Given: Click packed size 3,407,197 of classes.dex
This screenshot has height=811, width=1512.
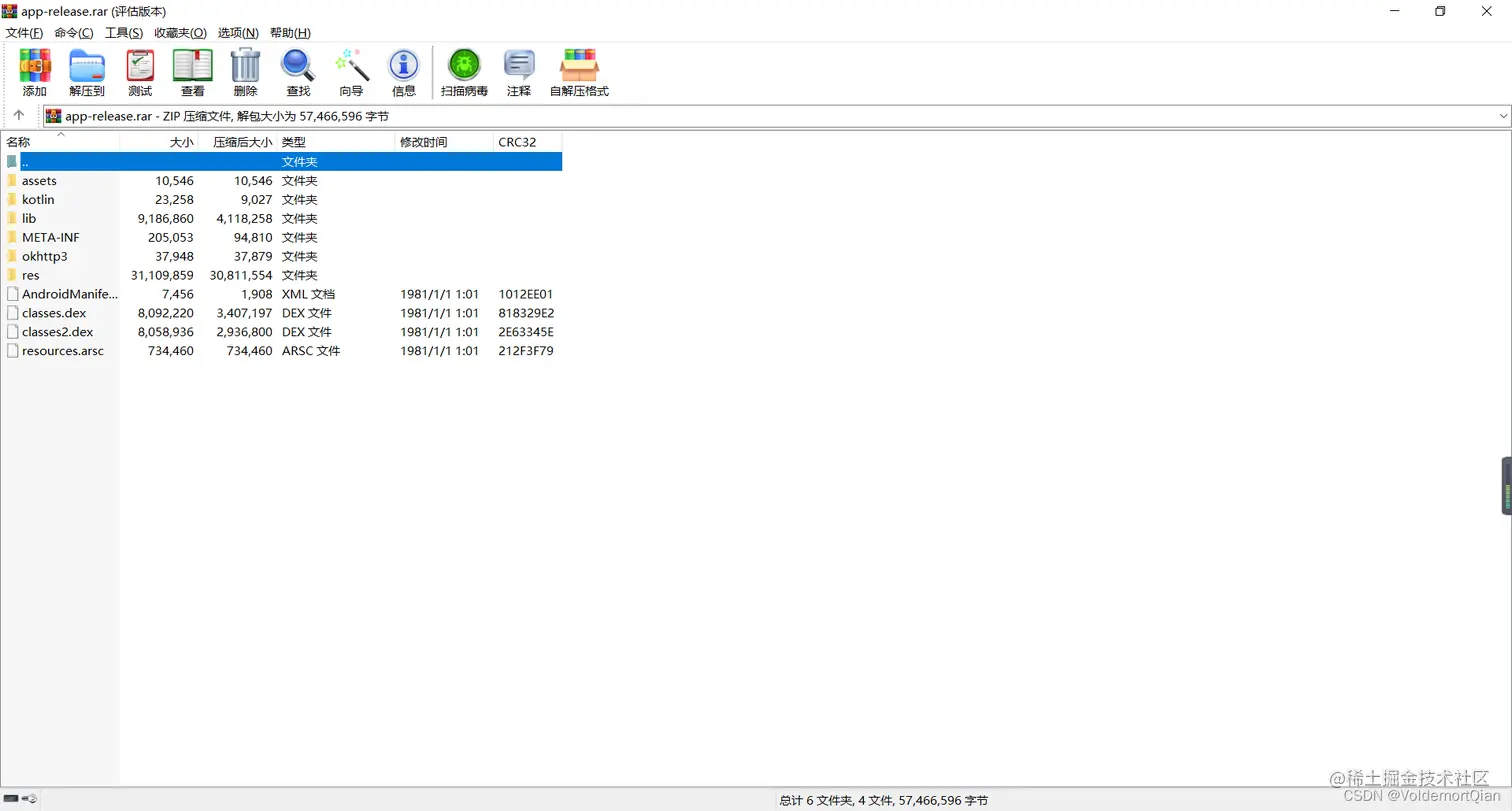Looking at the screenshot, I should pyautogui.click(x=244, y=313).
